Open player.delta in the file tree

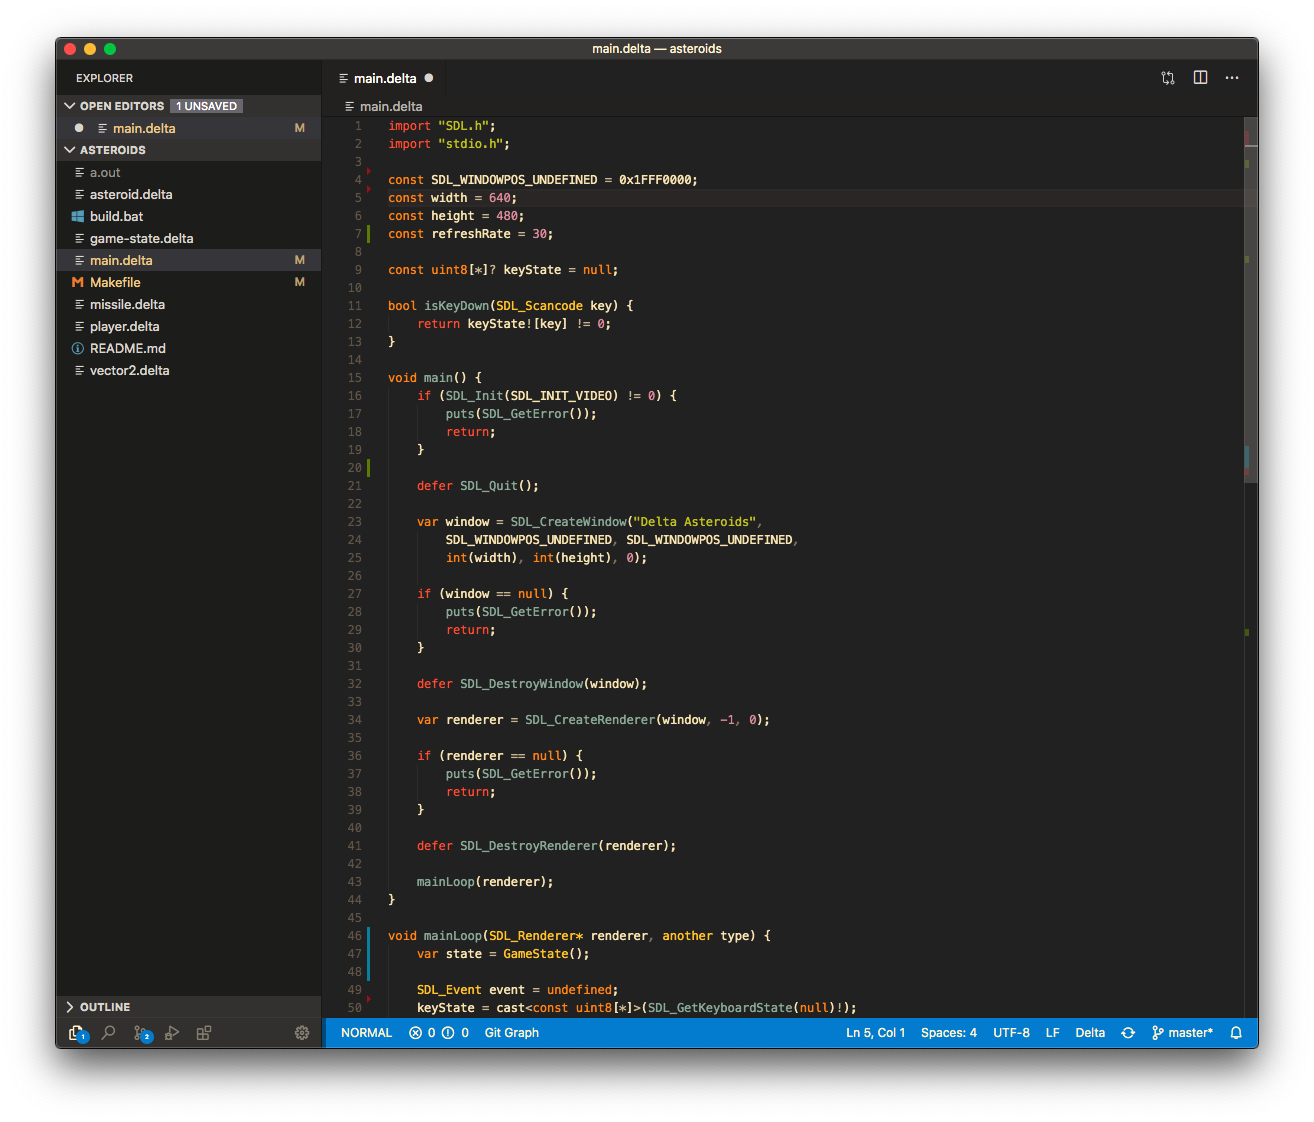click(x=189, y=326)
